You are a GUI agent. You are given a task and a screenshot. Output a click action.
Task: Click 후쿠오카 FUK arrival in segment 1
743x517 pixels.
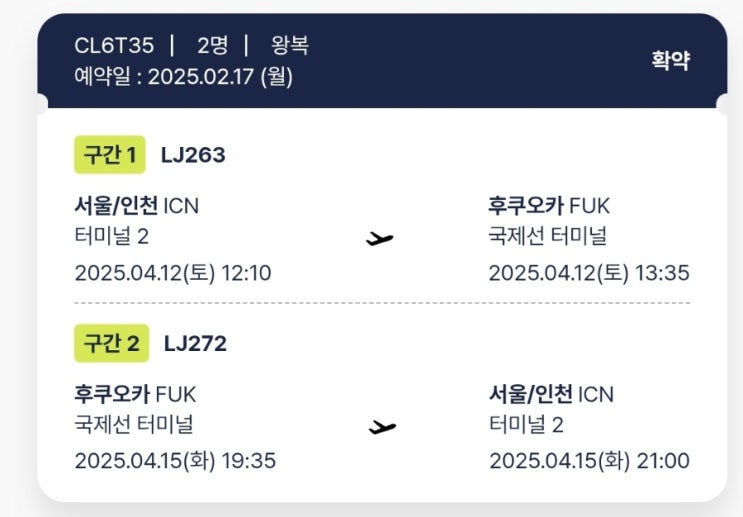point(549,206)
